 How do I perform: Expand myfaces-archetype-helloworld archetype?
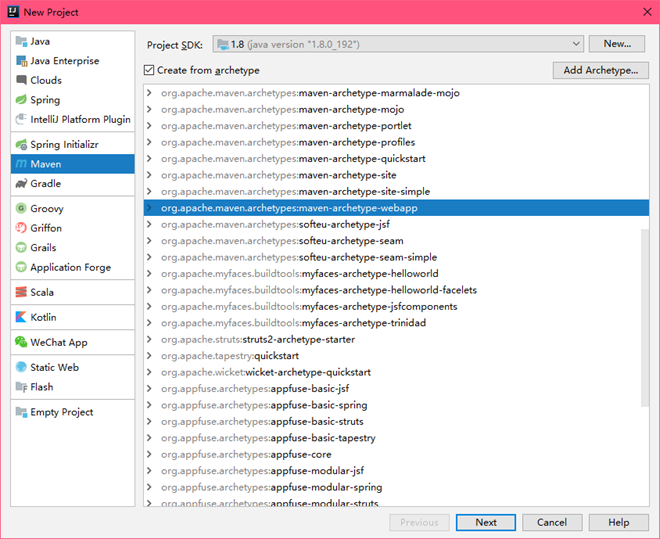(x=149, y=273)
